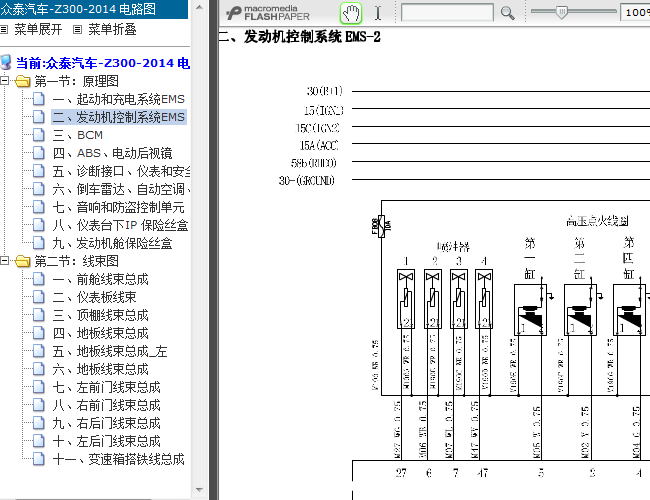Click the magnifier search icon
Viewport: 650px width, 500px height.
(507, 13)
